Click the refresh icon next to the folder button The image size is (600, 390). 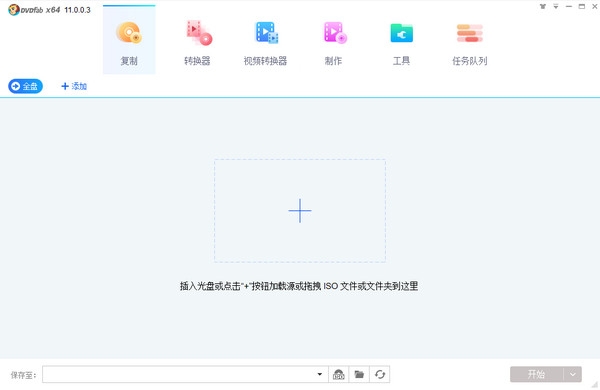coord(380,374)
